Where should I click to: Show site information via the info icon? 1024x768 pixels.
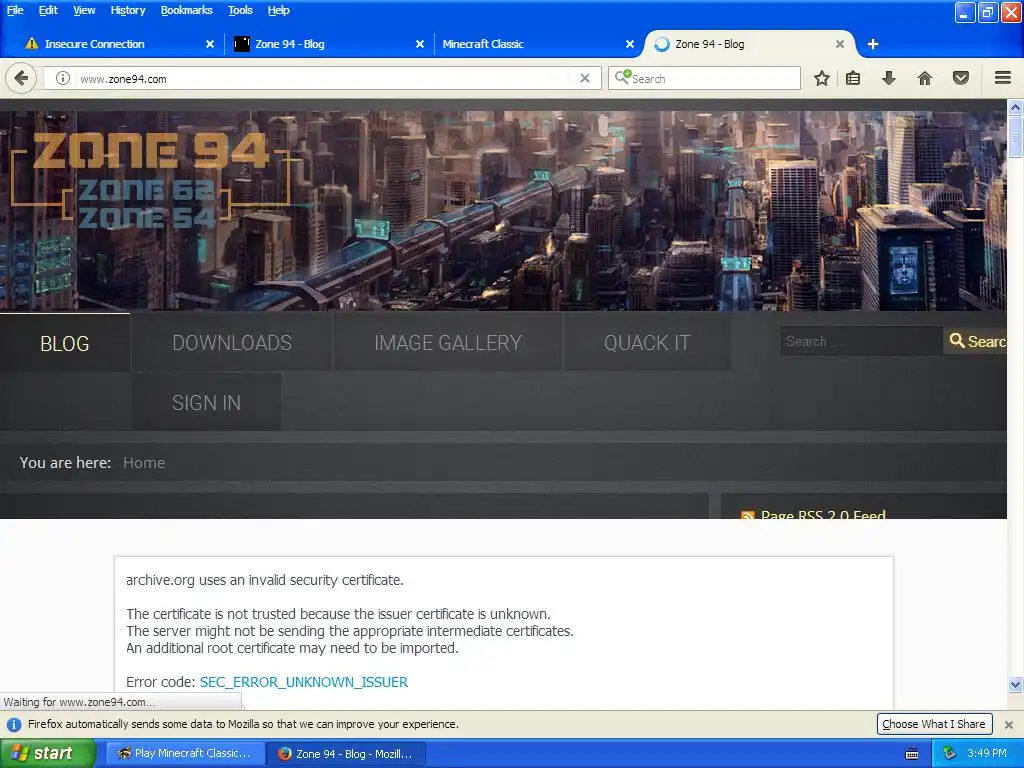[63, 78]
